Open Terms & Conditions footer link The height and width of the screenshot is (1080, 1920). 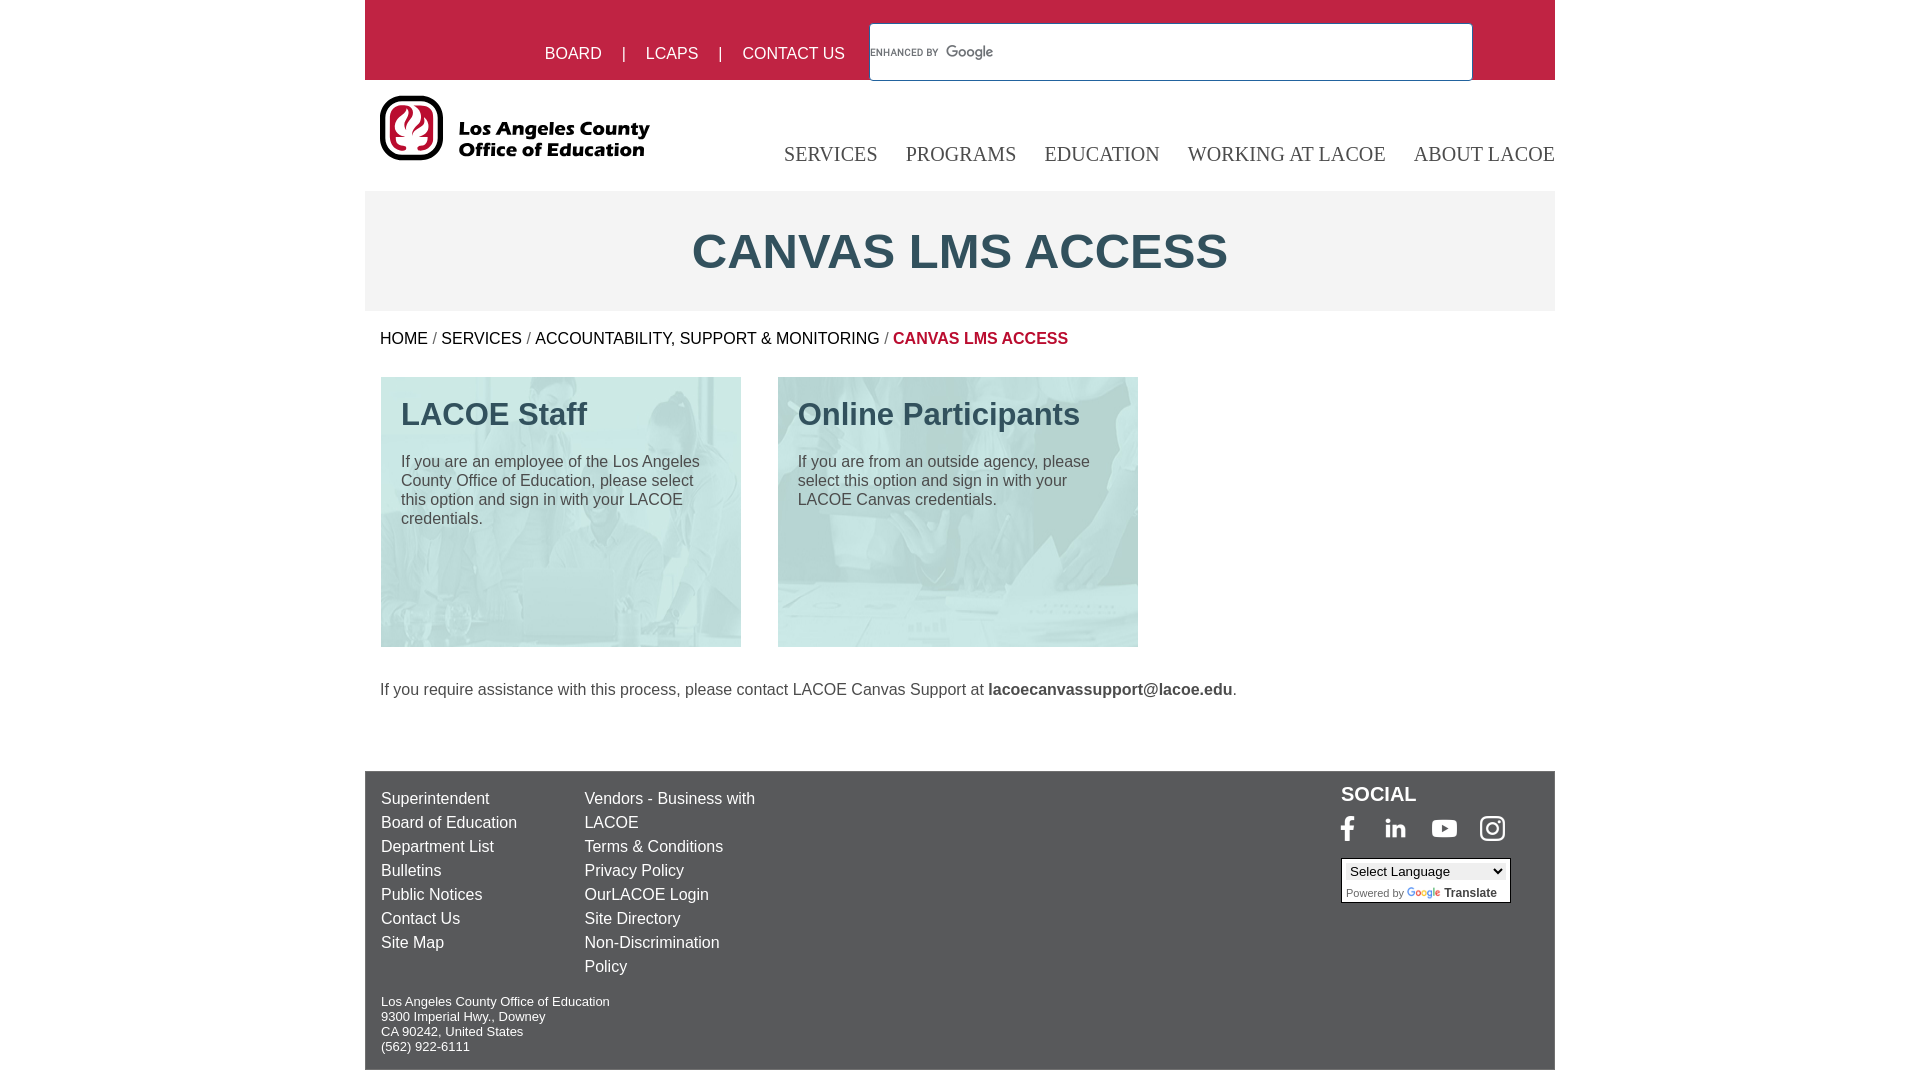(654, 846)
